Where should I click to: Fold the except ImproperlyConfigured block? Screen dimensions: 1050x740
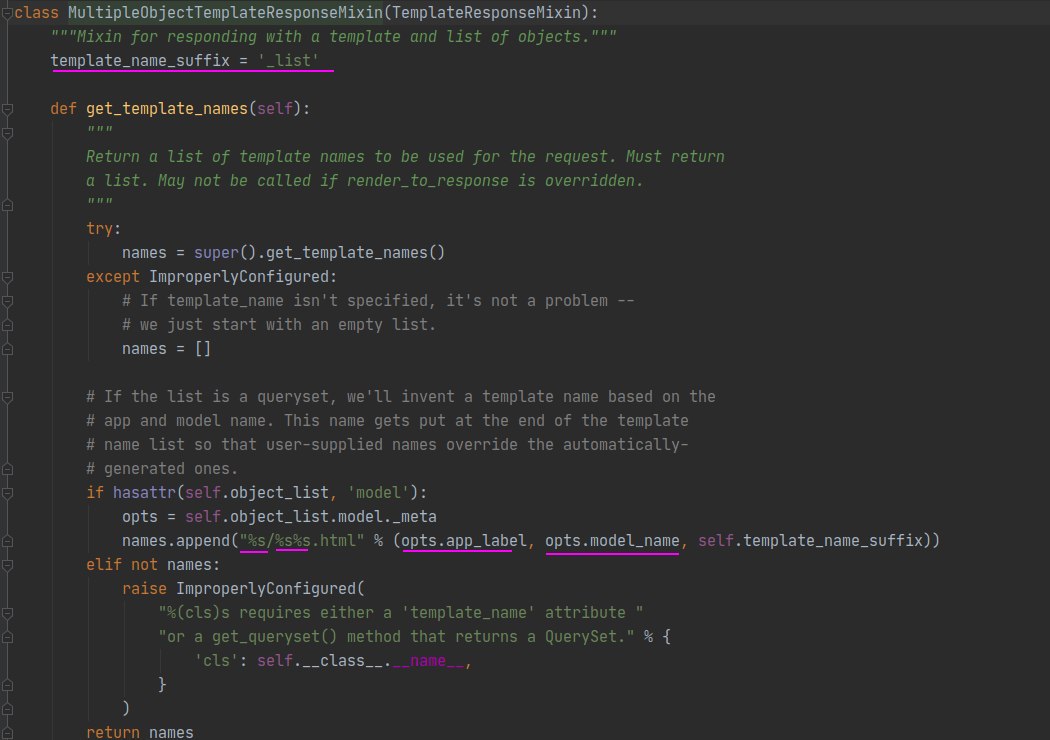tap(7, 277)
